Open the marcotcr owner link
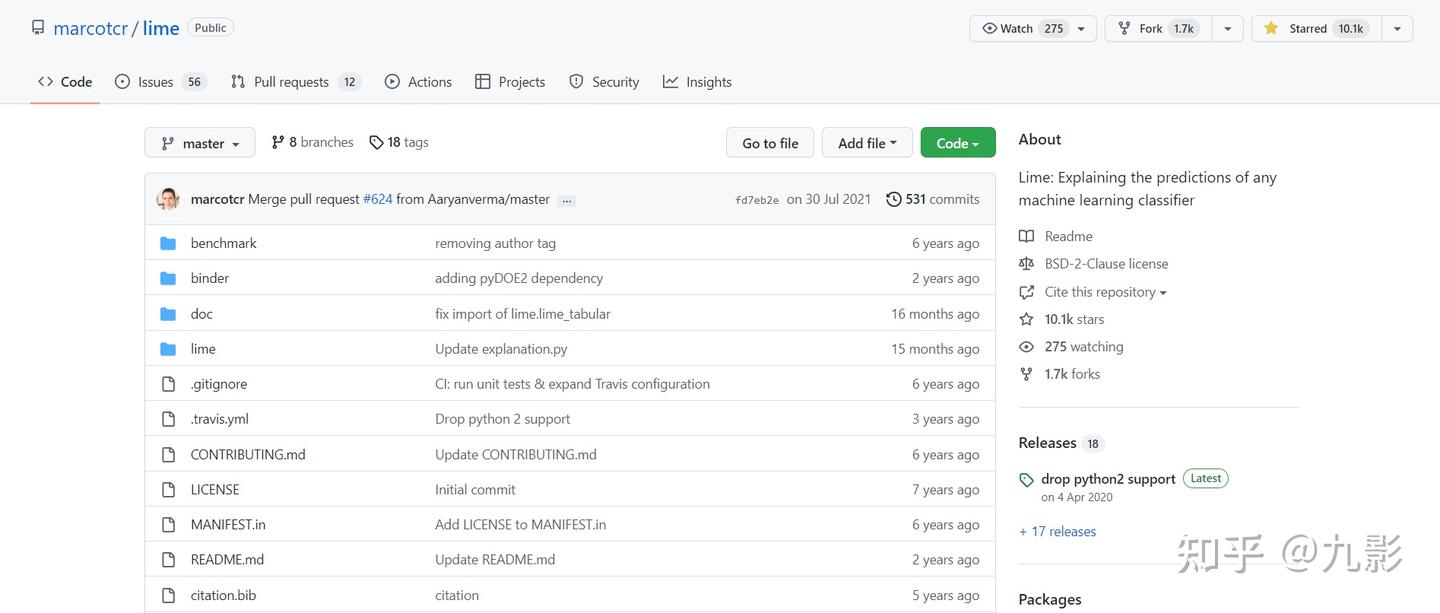Viewport: 1440px width, 613px height. (91, 28)
